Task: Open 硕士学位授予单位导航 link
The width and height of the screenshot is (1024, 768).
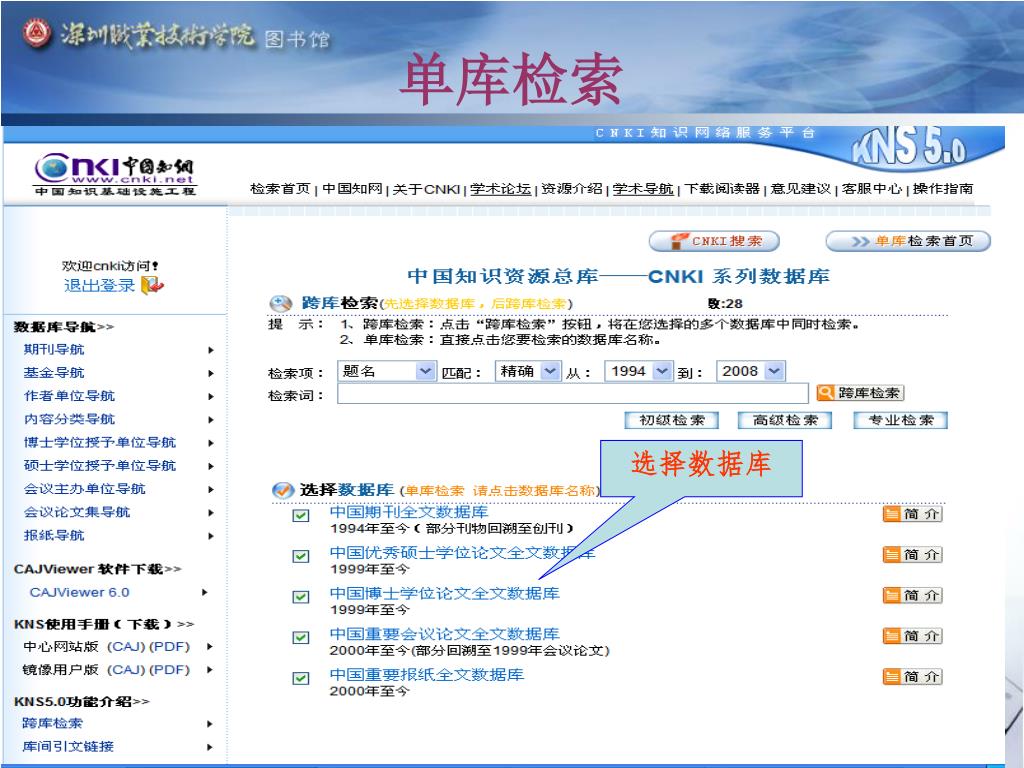Action: pyautogui.click(x=100, y=466)
